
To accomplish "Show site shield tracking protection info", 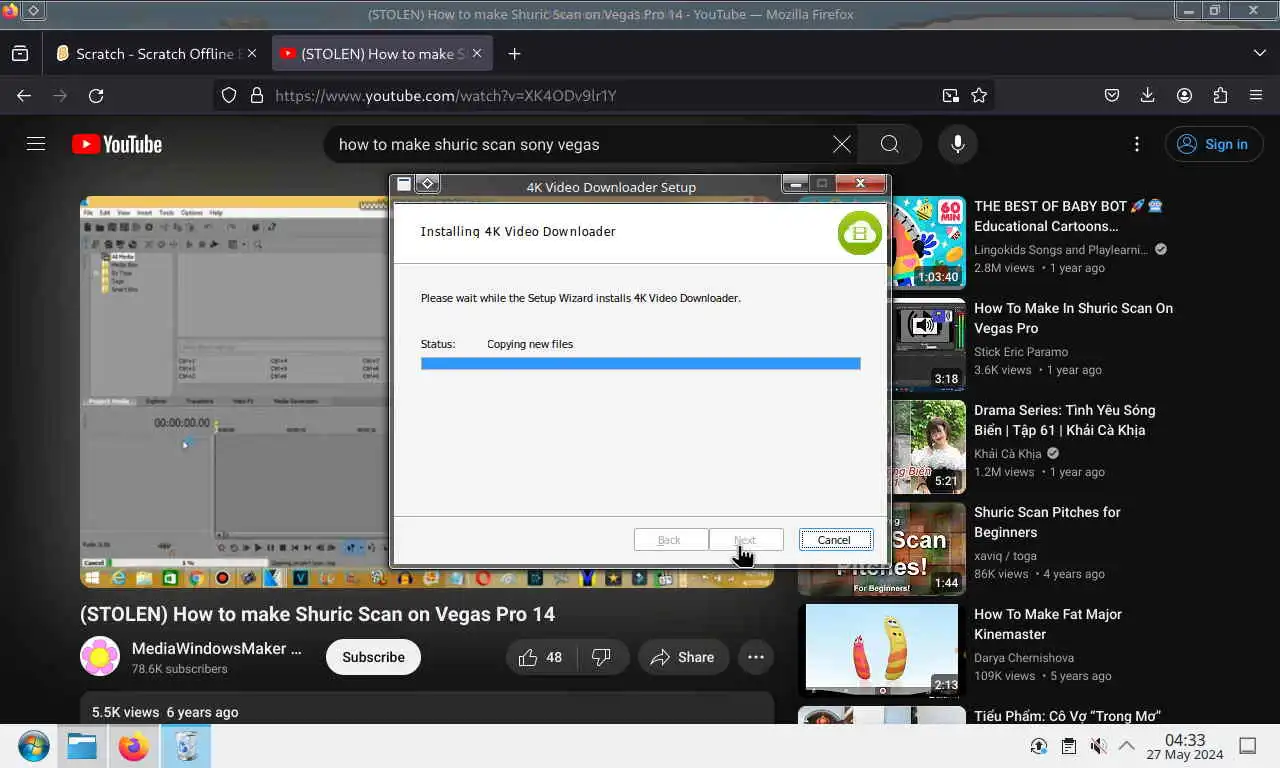I will 229,96.
